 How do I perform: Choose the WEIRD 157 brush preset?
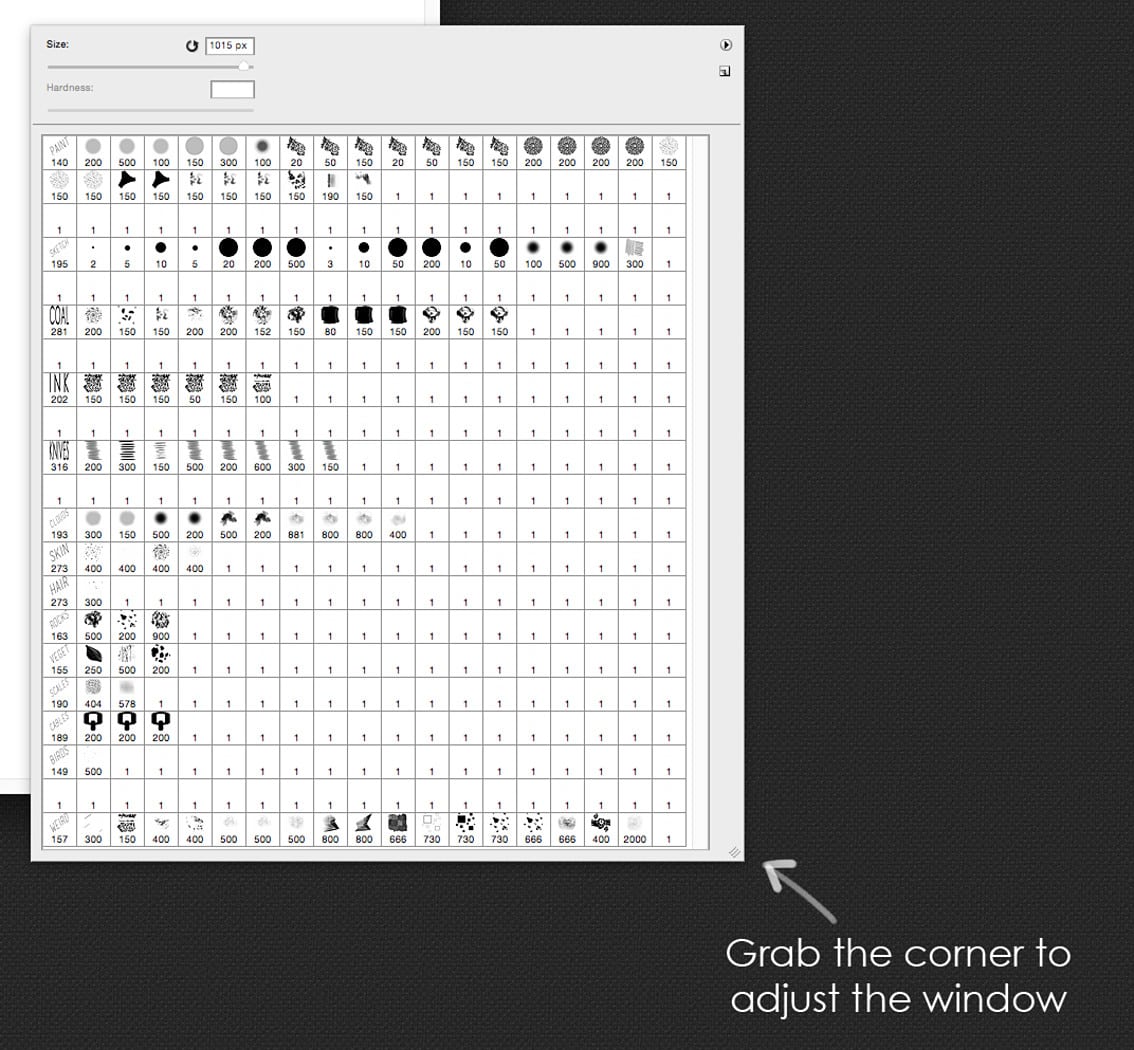[59, 826]
